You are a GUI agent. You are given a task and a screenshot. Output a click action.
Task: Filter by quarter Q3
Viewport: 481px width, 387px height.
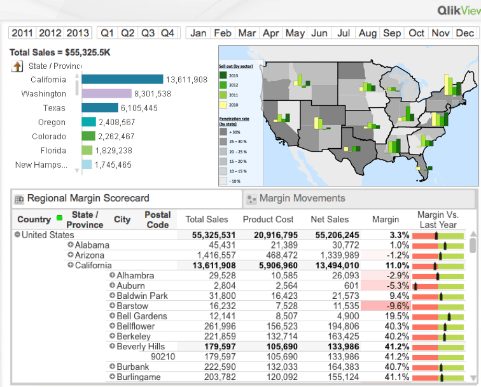click(148, 33)
